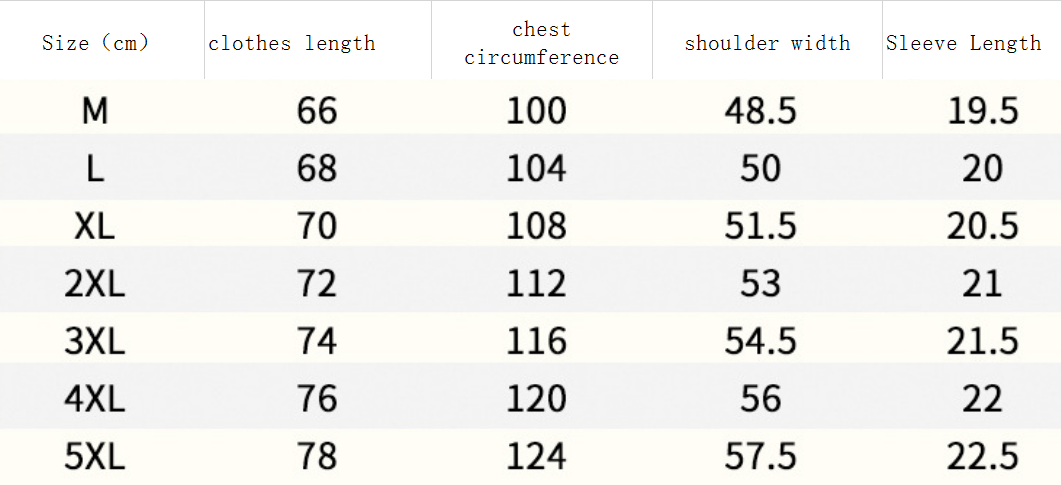Click chest circumference value 116
1061x485 pixels.
tap(536, 342)
